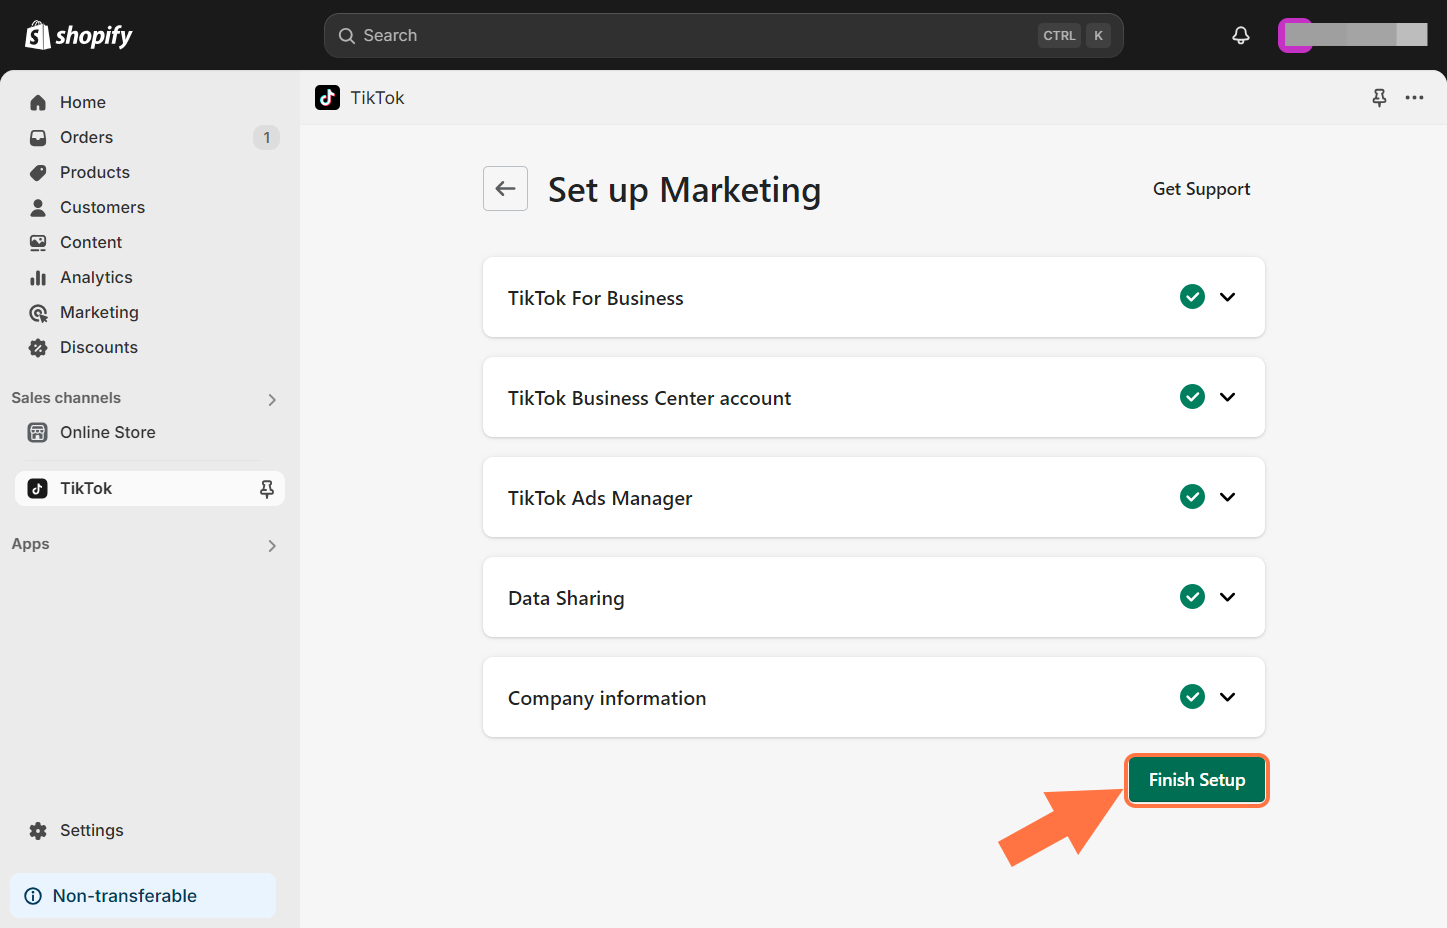Expand the TikTok For Business section
This screenshot has height=928, width=1447.
(1228, 297)
